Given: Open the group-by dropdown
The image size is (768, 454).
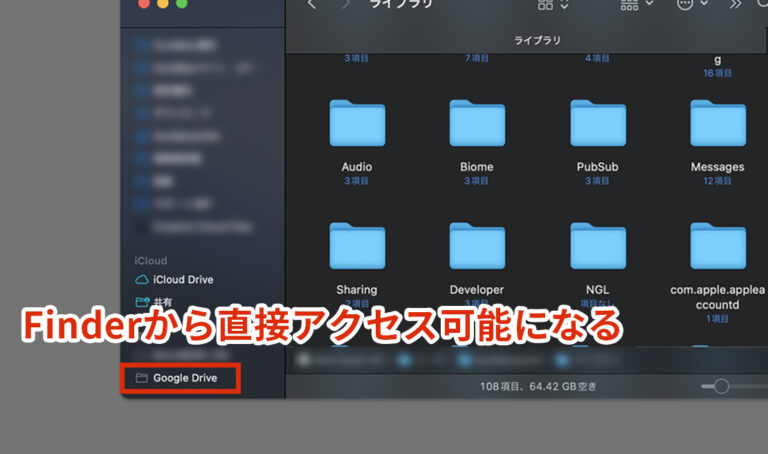Looking at the screenshot, I should coord(636,4).
